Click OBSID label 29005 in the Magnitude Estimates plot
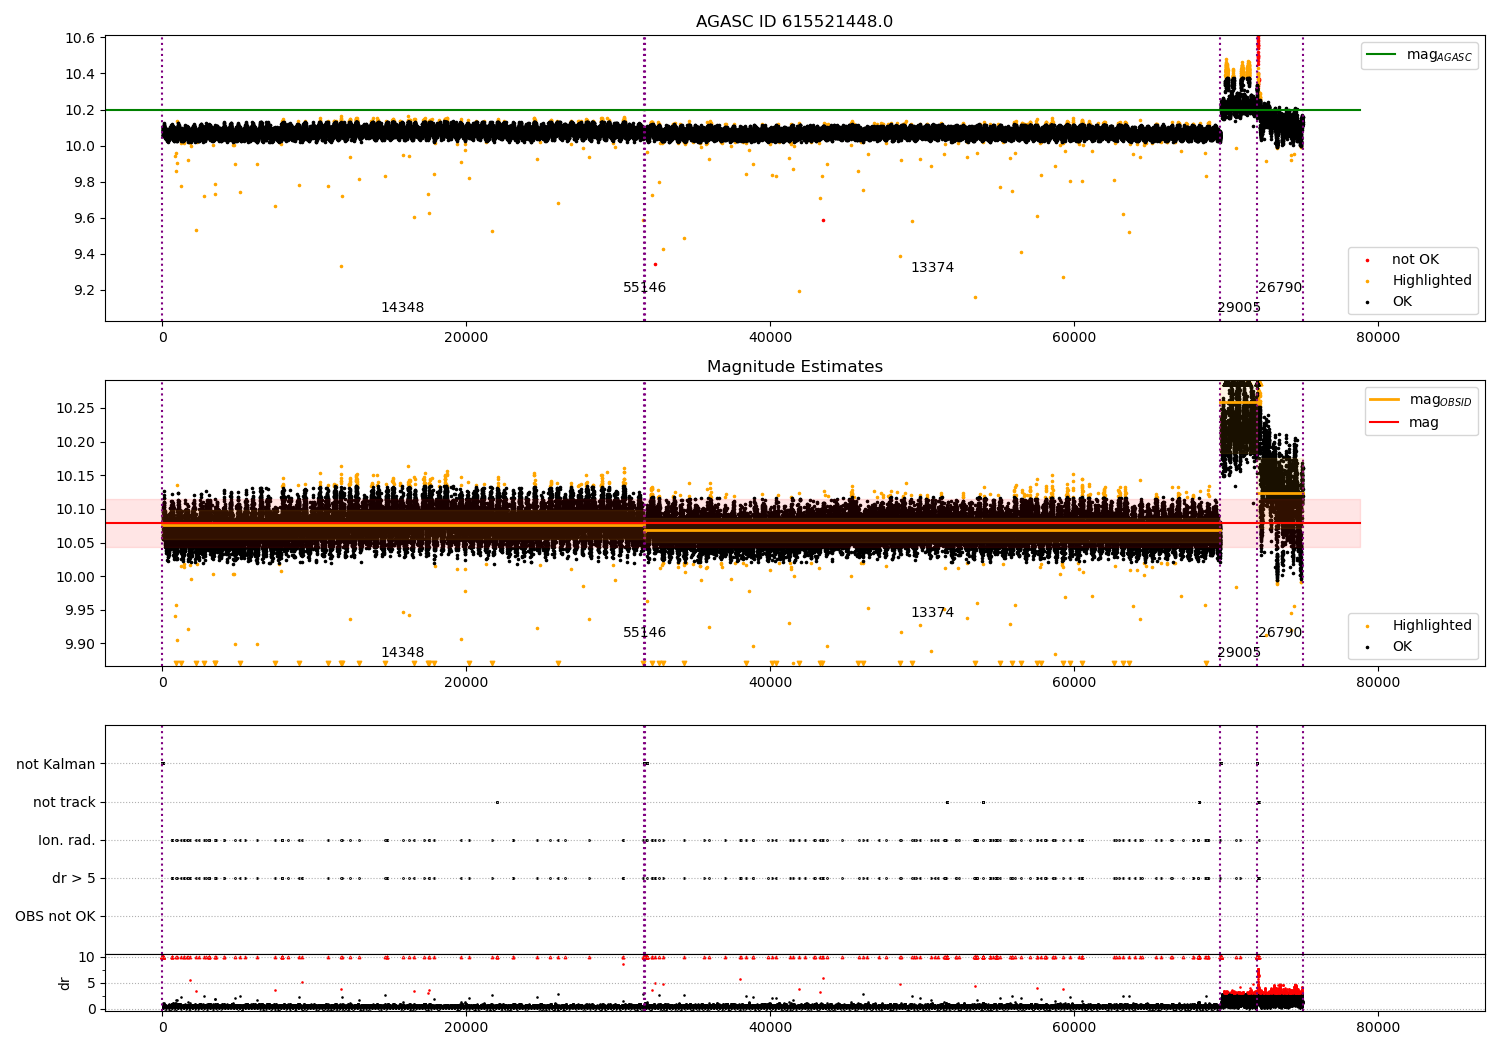Screen dimensions: 1500x1050 coord(1239,653)
